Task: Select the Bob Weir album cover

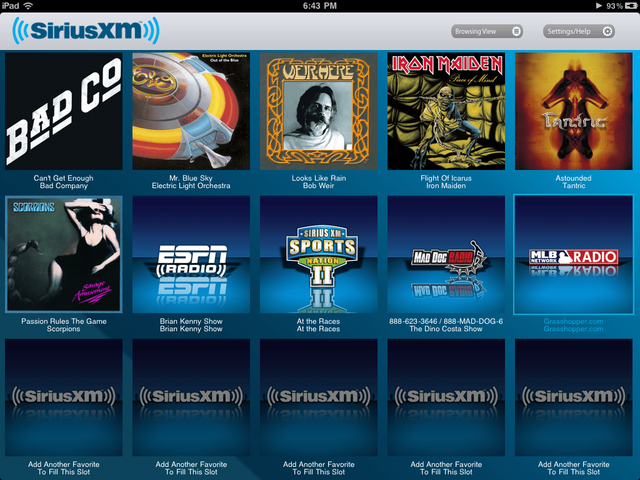Action: point(319,111)
